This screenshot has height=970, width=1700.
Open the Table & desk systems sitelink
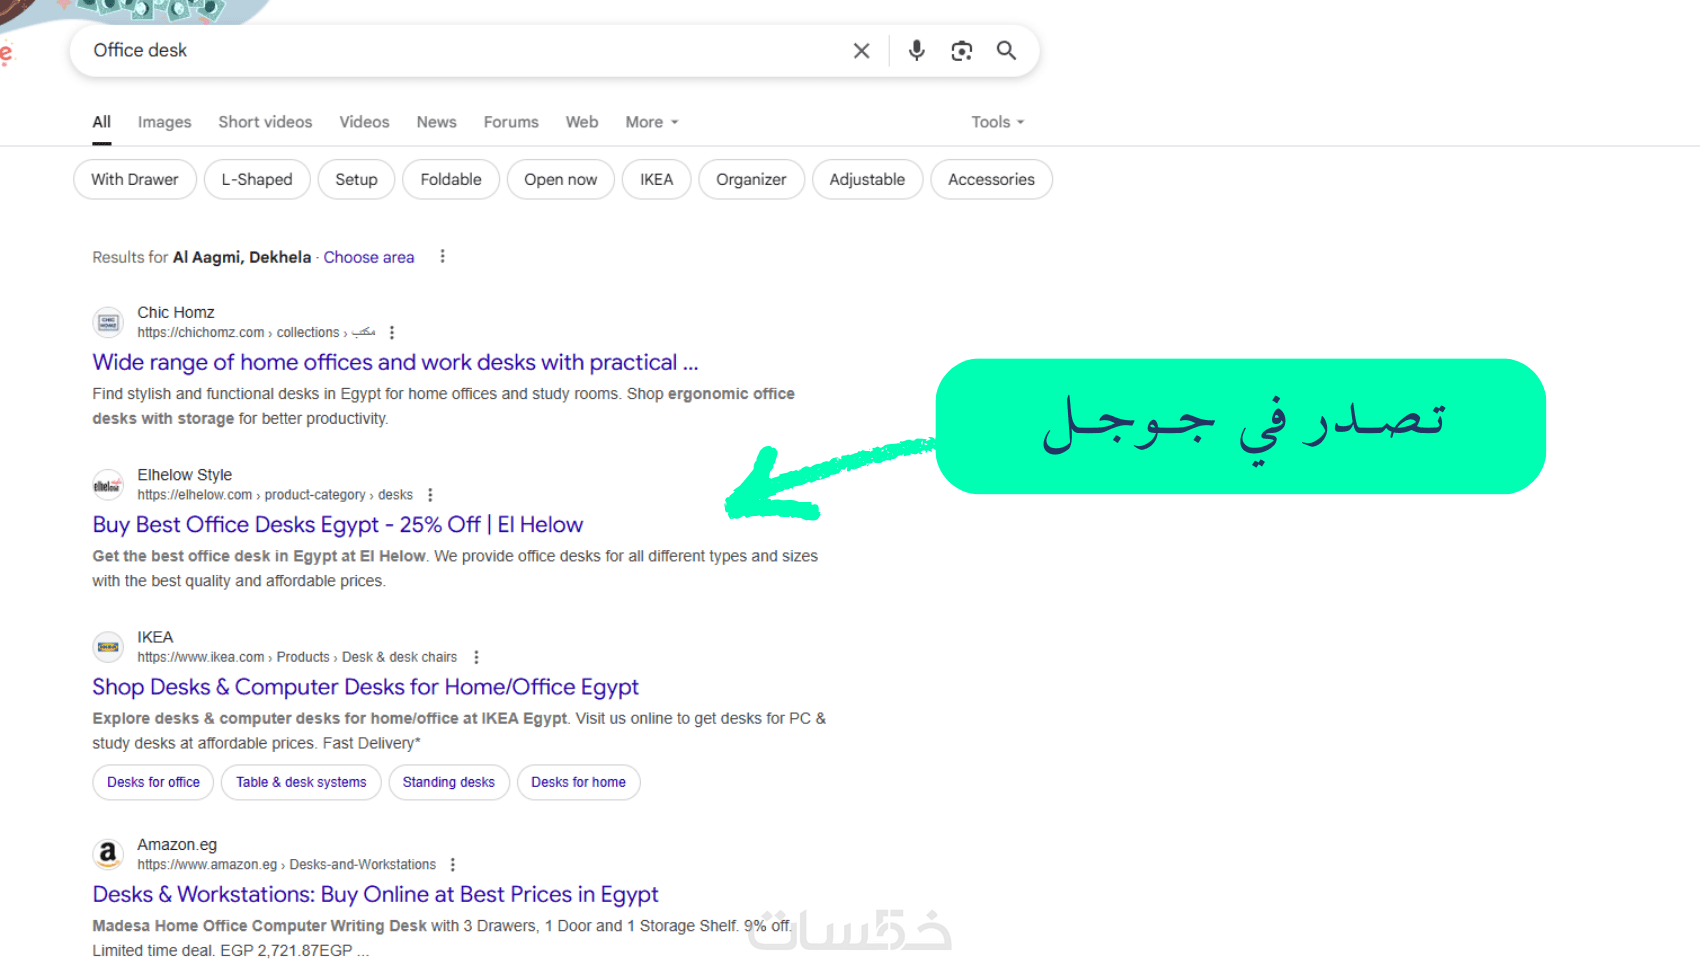click(x=301, y=782)
